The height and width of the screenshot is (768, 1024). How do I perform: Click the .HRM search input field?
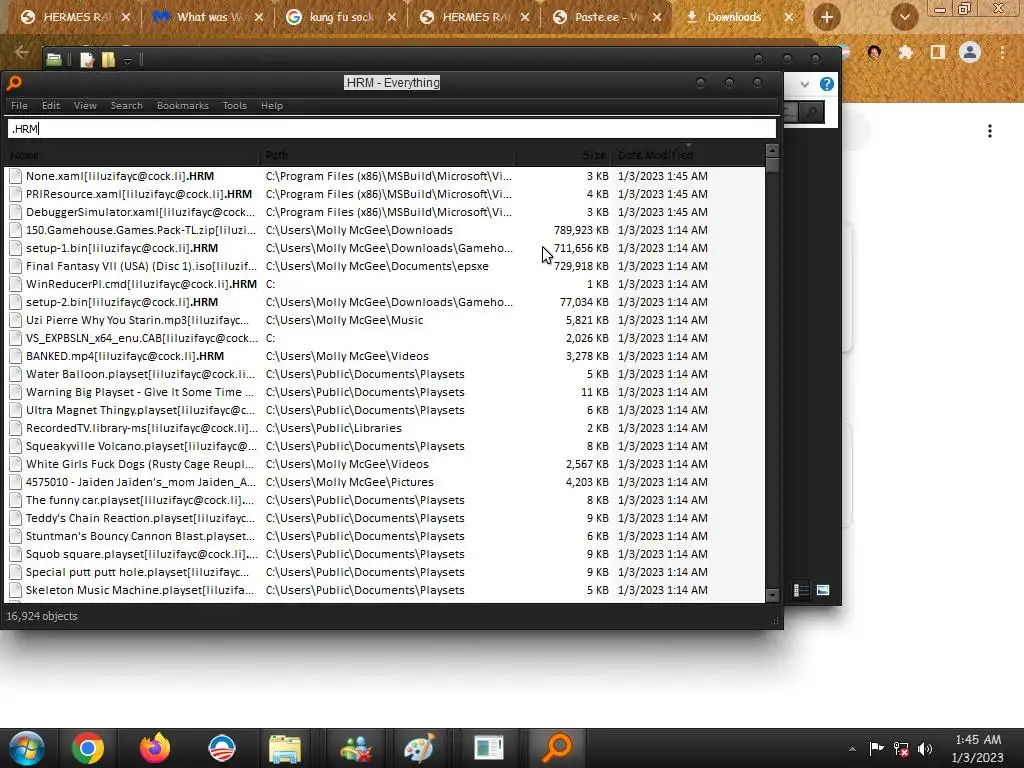point(392,129)
